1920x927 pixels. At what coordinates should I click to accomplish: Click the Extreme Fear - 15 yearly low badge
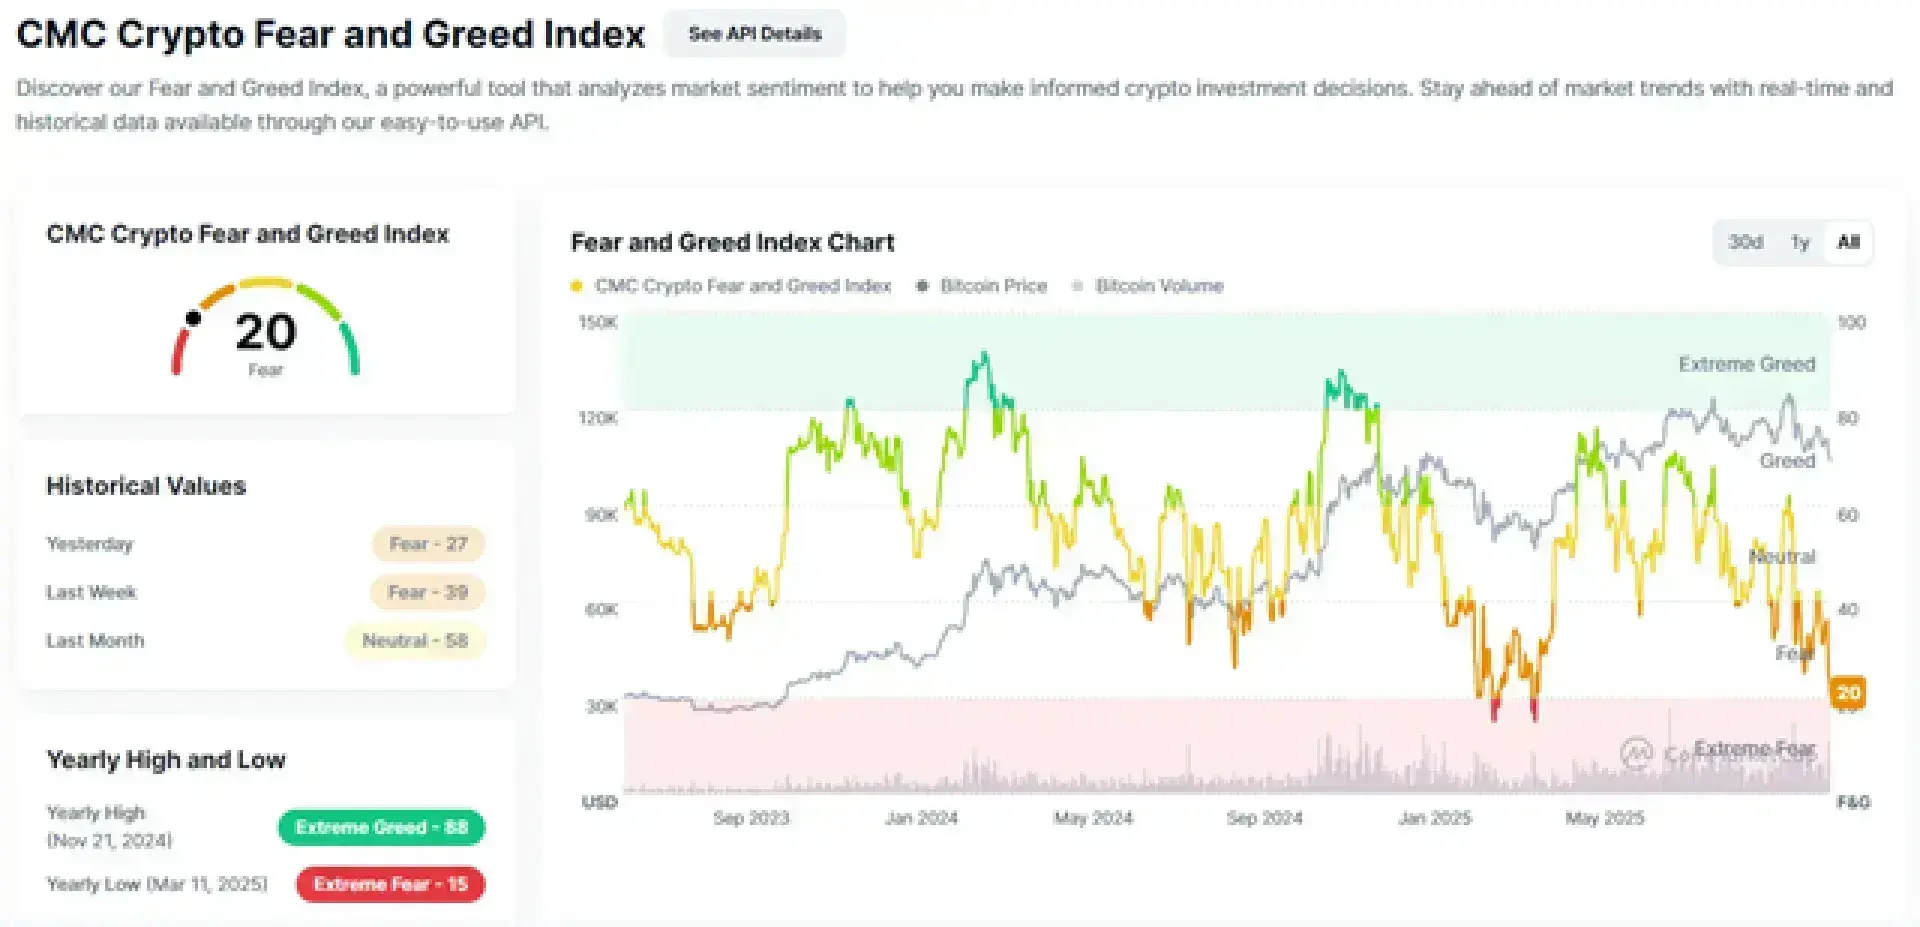point(389,884)
